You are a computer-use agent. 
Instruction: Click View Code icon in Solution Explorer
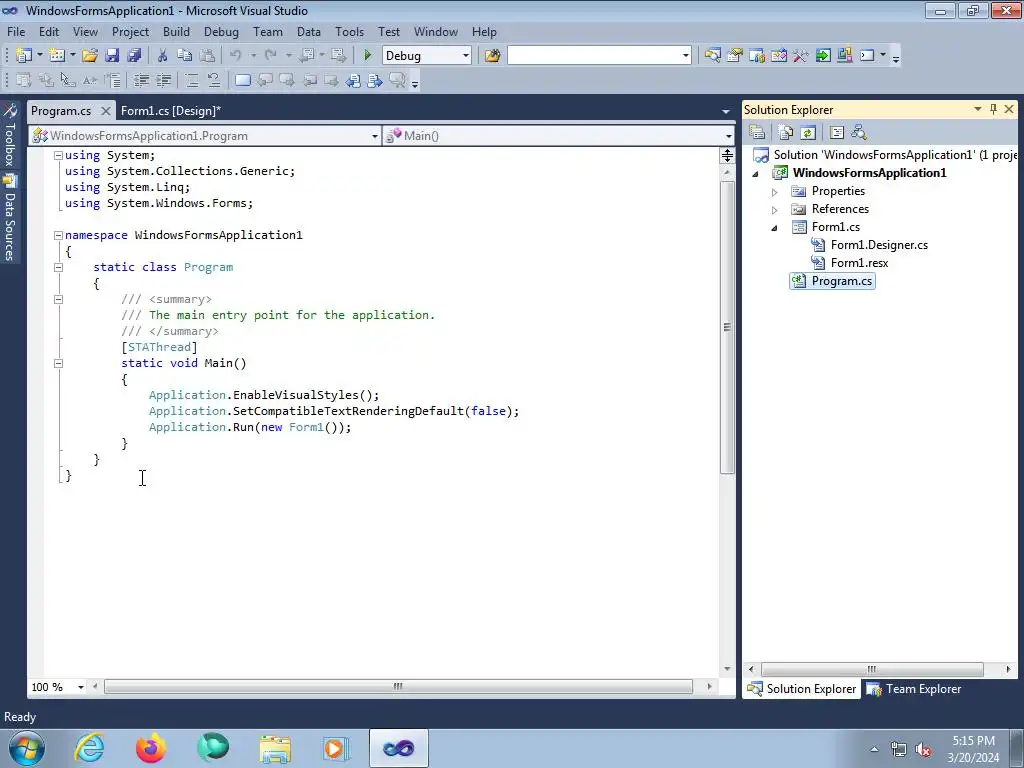(x=837, y=133)
